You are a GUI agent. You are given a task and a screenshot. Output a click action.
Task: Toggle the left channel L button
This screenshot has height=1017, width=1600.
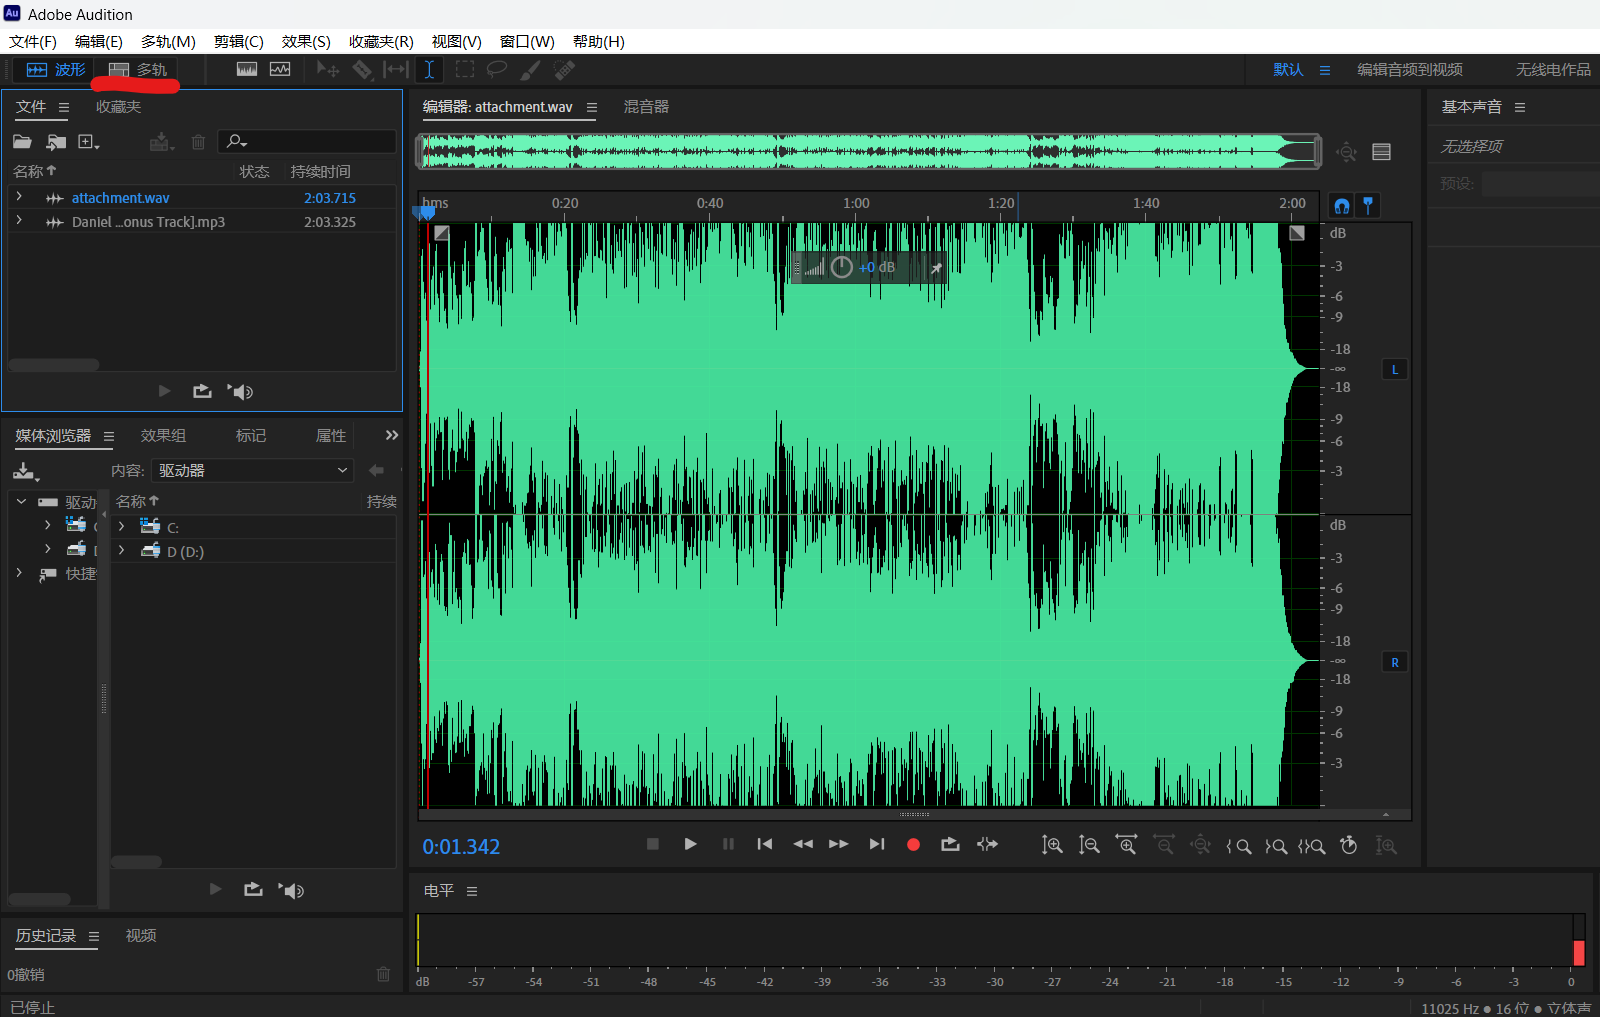(x=1395, y=370)
